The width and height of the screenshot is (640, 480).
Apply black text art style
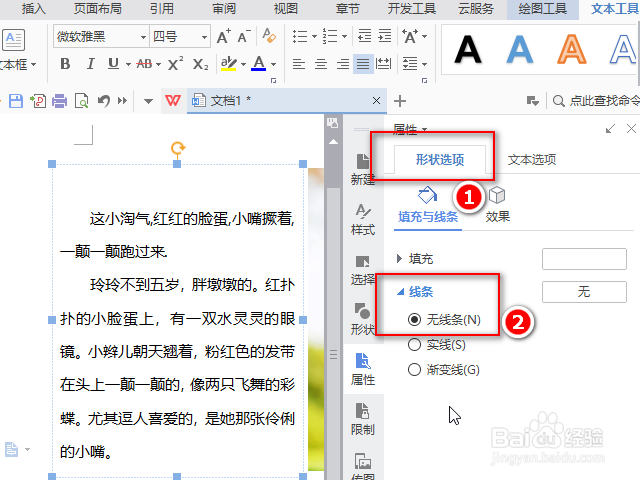tap(468, 50)
